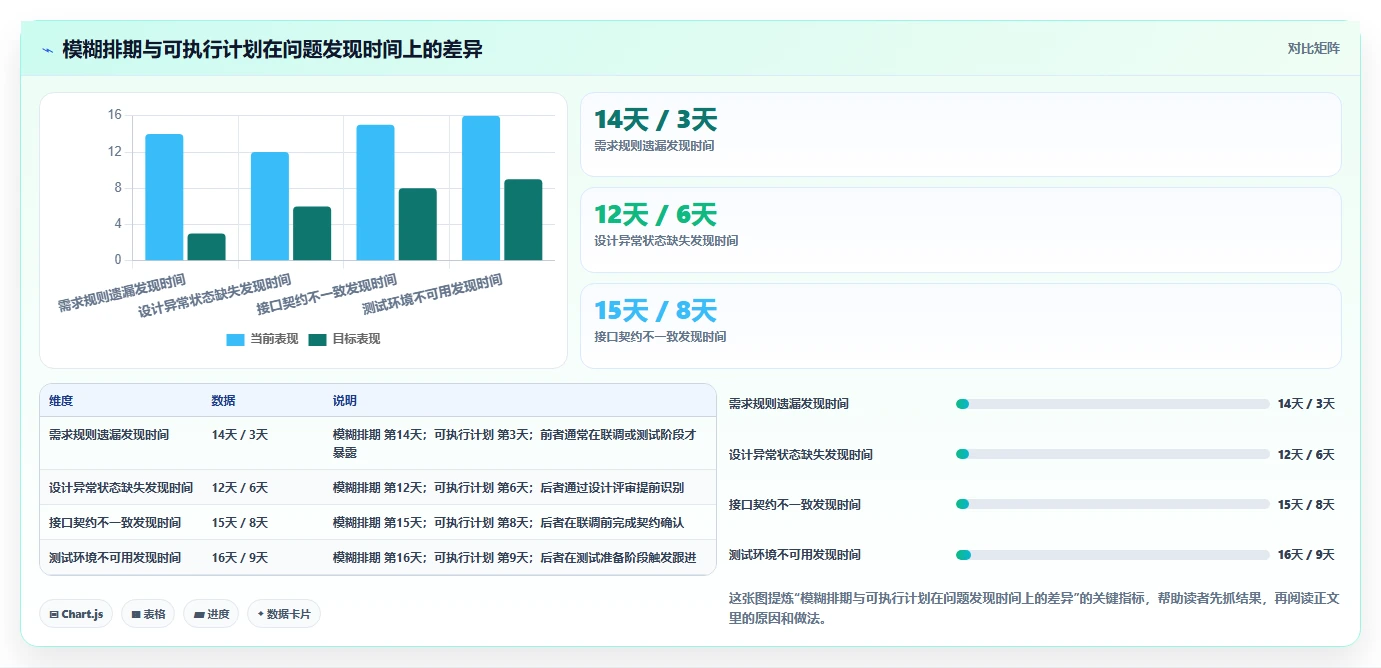The height and width of the screenshot is (668, 1381).
Task: Click the 设计异常状态缺失发现时间 progress bar
Action: click(1112, 454)
